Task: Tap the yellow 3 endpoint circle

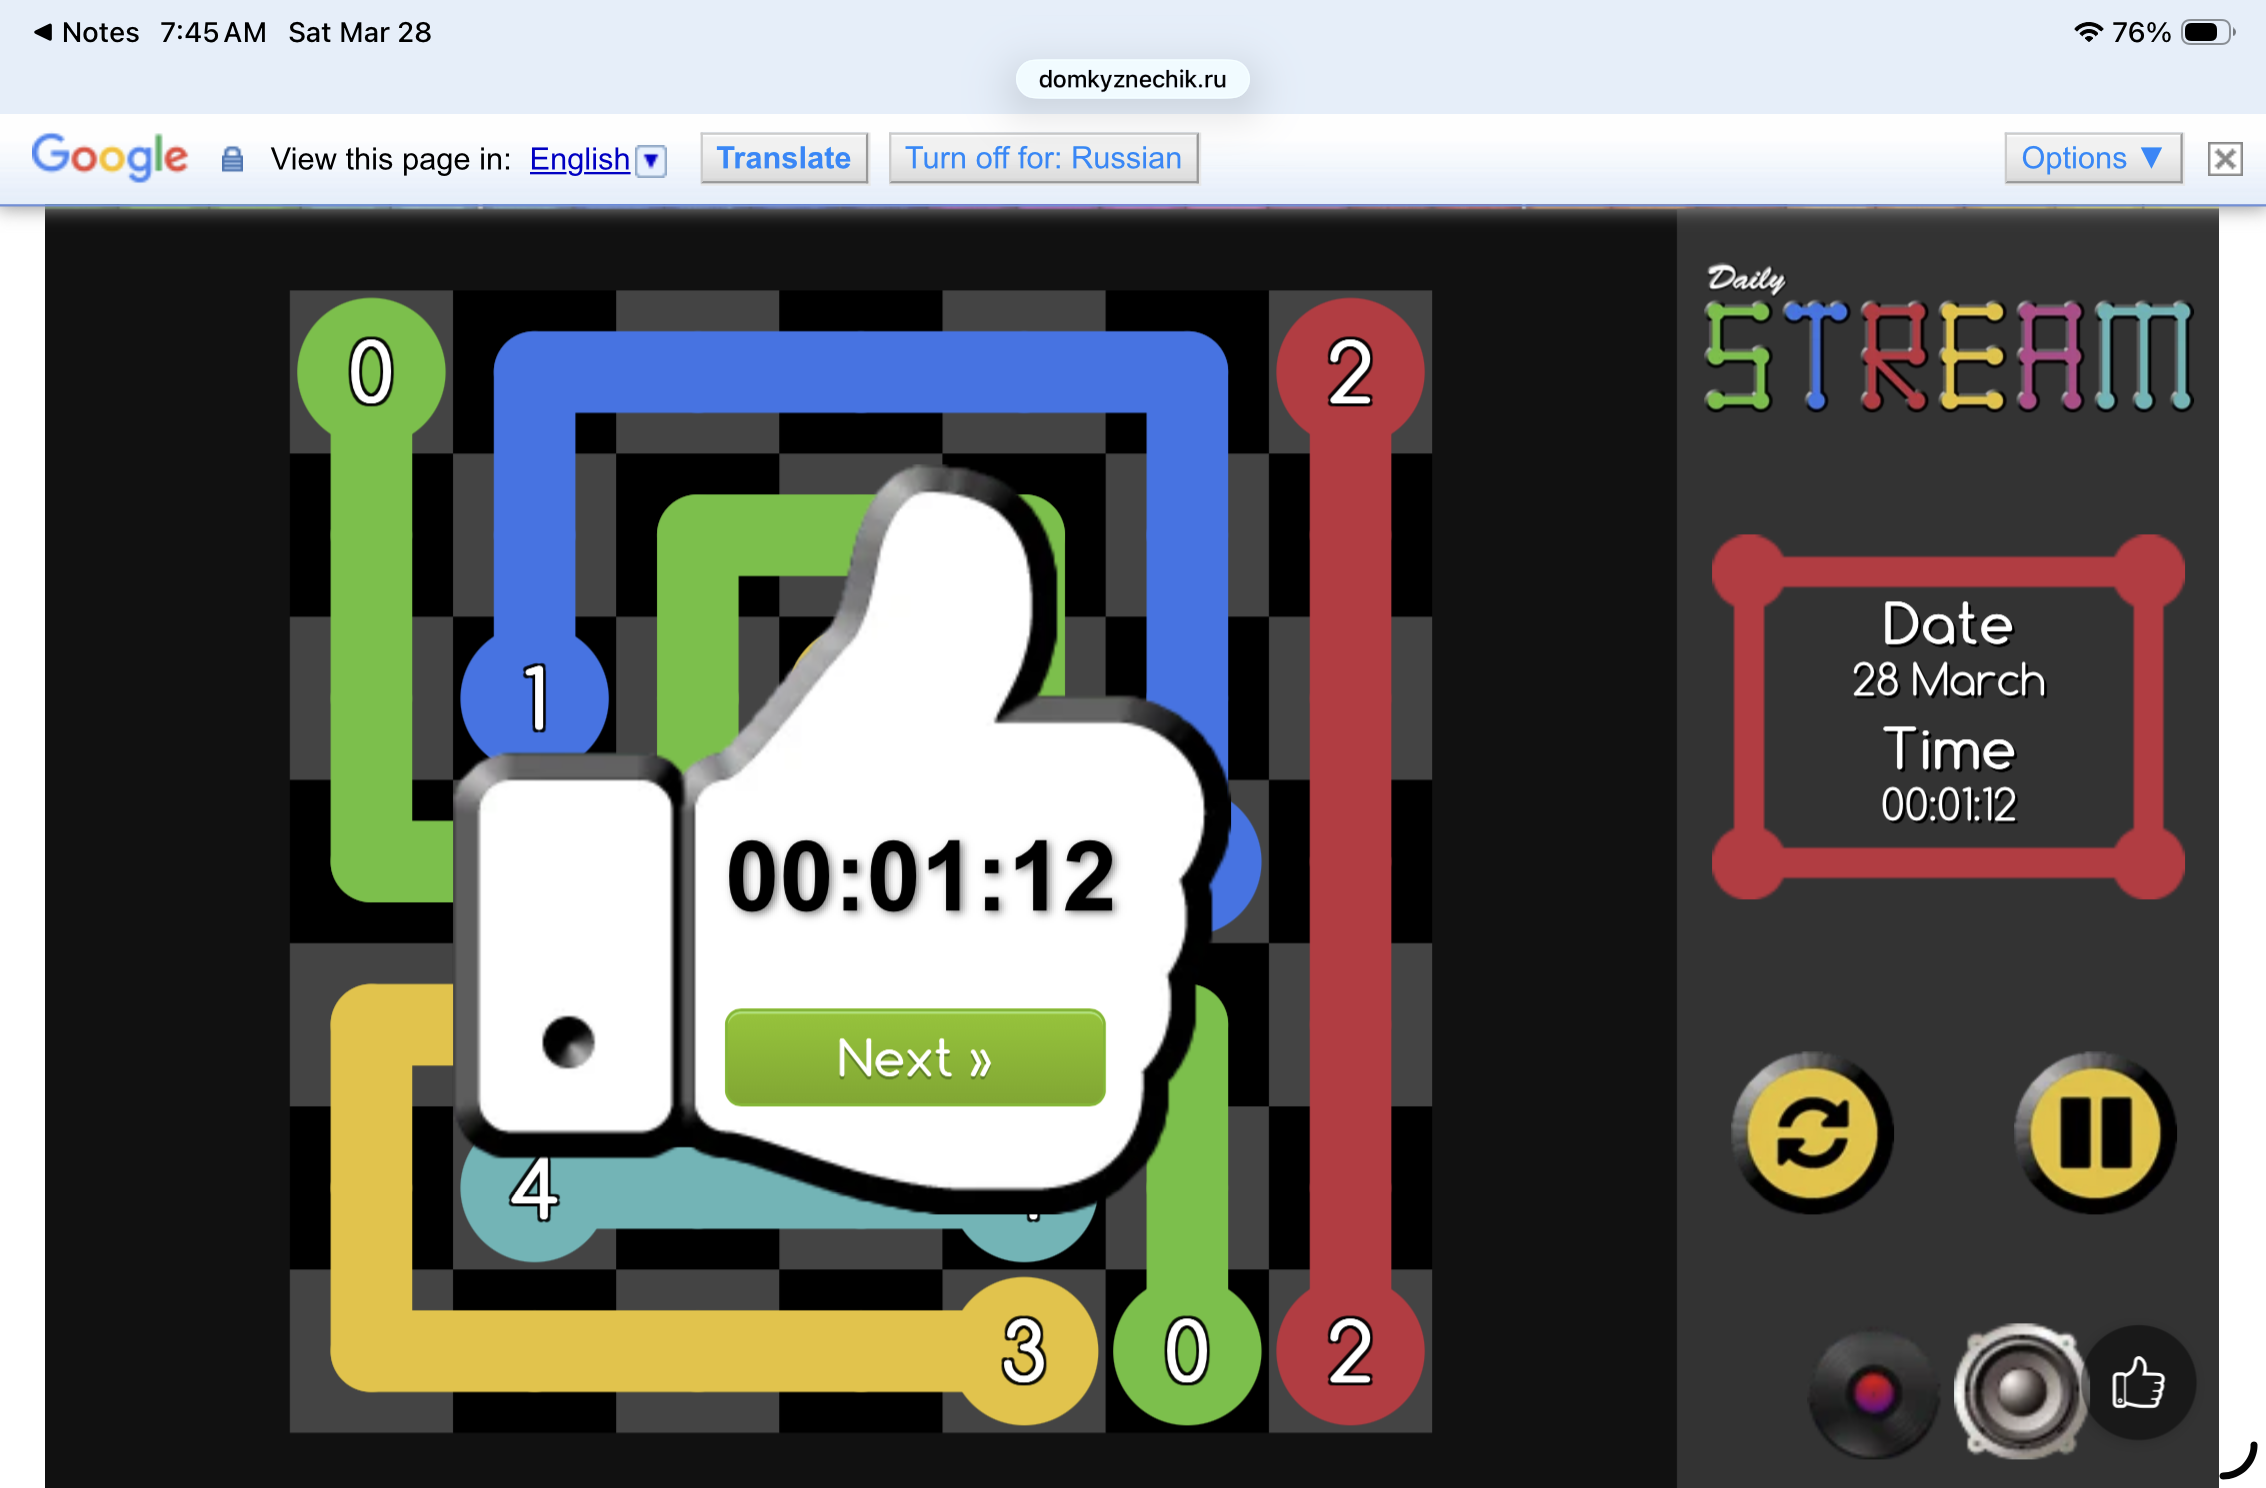Action: [x=1024, y=1350]
